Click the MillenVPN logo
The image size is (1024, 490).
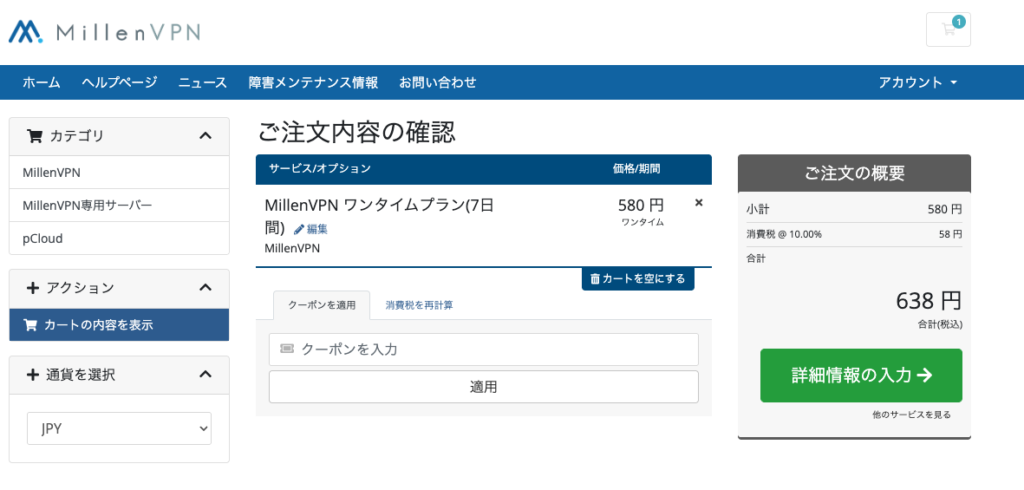click(105, 32)
